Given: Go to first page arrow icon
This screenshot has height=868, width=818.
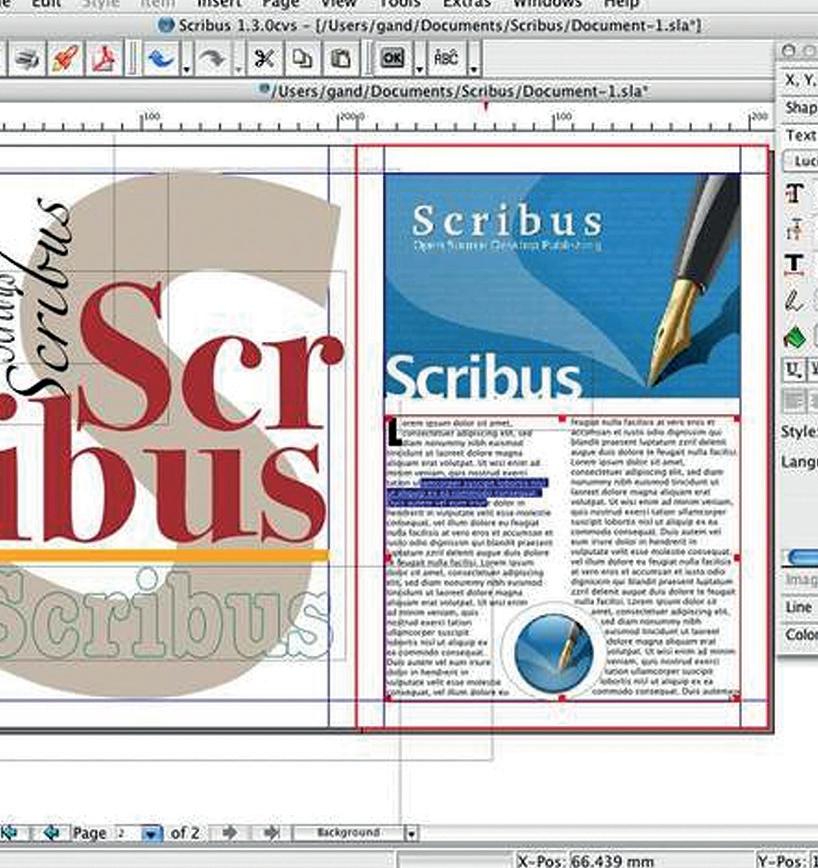Looking at the screenshot, I should point(9,833).
